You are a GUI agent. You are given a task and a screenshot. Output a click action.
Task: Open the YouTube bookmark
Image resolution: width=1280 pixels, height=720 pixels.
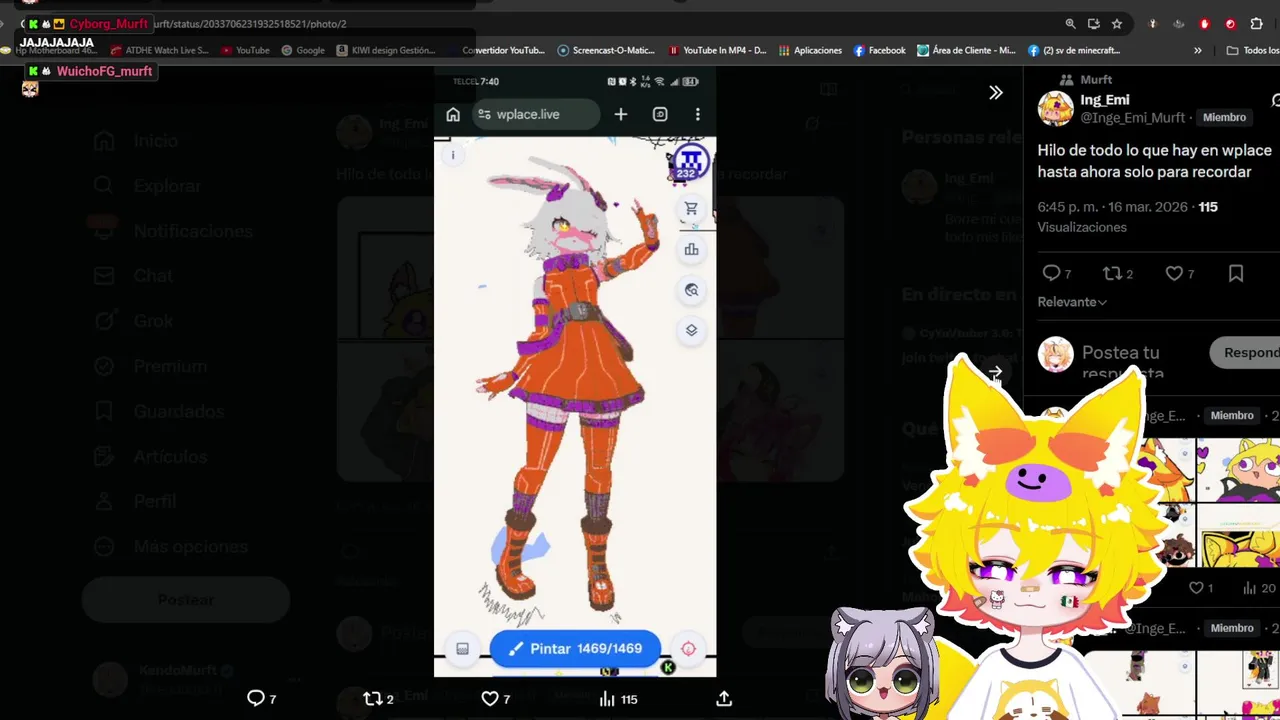click(x=246, y=50)
